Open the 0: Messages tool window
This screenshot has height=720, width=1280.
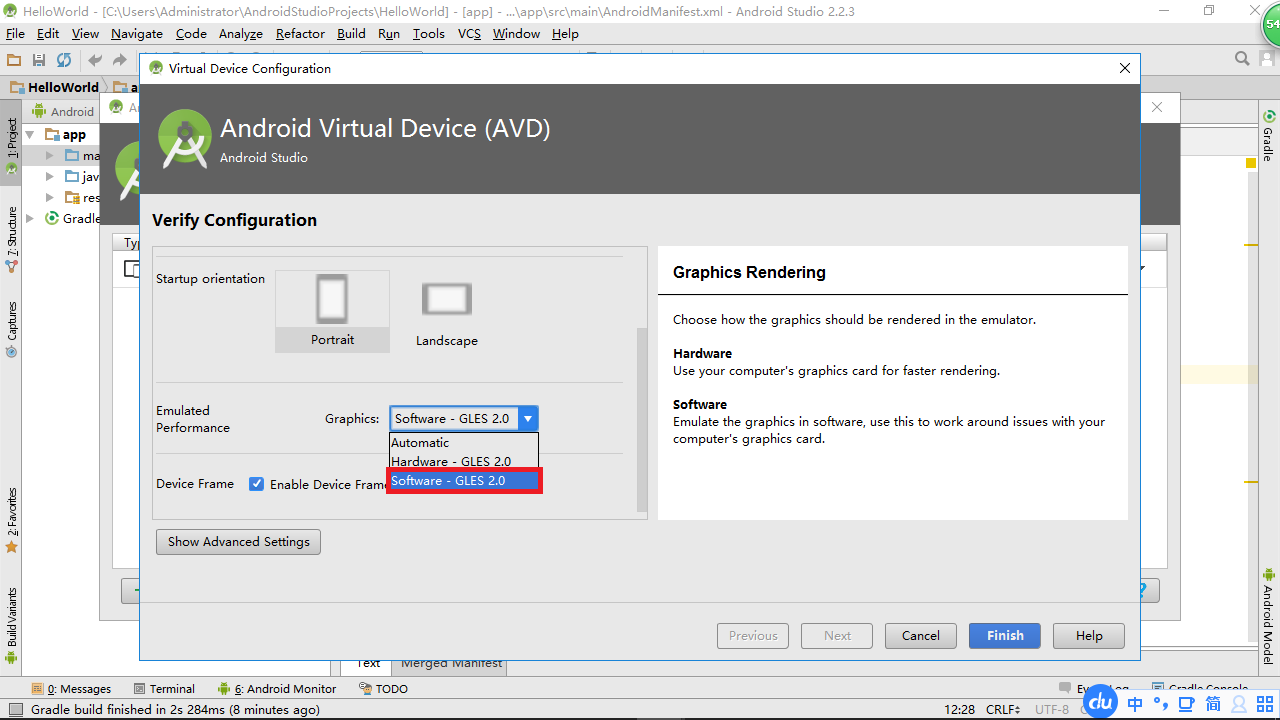[x=71, y=689]
